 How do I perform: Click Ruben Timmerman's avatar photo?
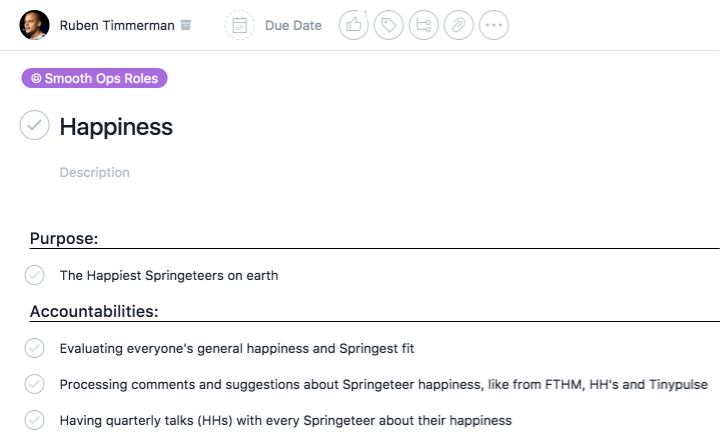coord(34,25)
